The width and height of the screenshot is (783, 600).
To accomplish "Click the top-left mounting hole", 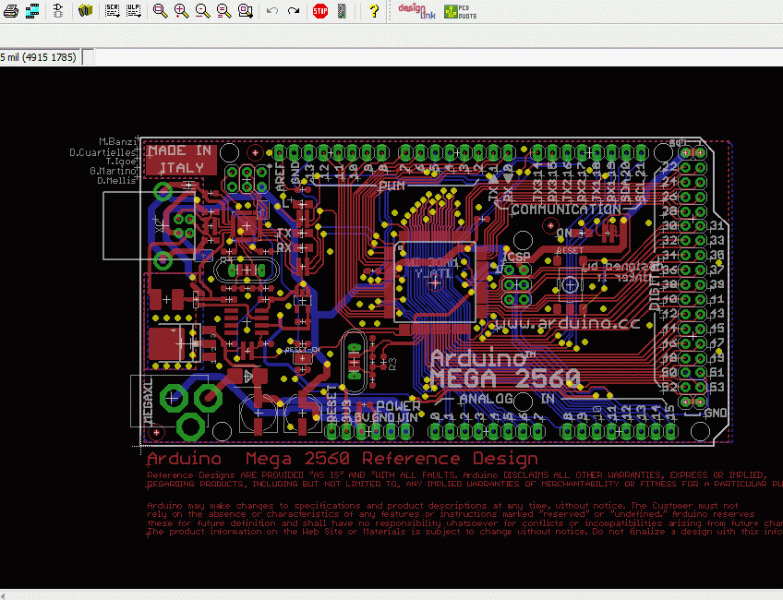I will tap(230, 153).
